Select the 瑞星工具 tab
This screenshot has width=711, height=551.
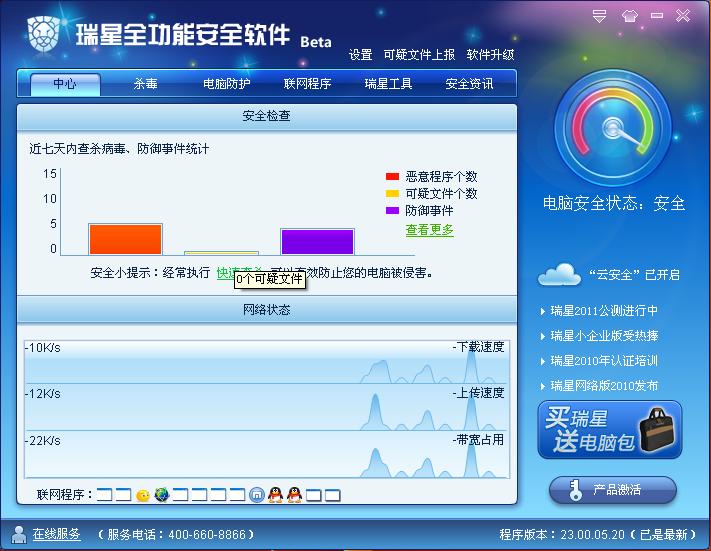pos(388,84)
